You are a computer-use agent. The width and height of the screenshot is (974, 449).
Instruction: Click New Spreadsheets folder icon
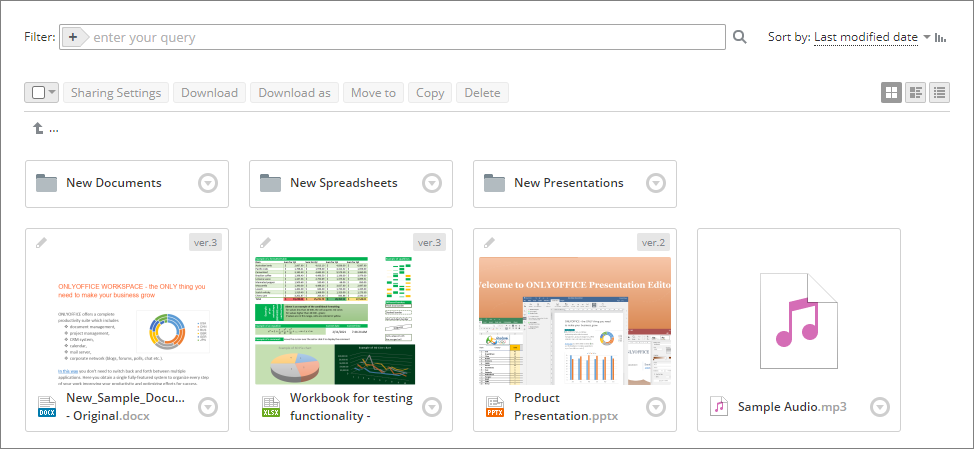pyautogui.click(x=271, y=183)
